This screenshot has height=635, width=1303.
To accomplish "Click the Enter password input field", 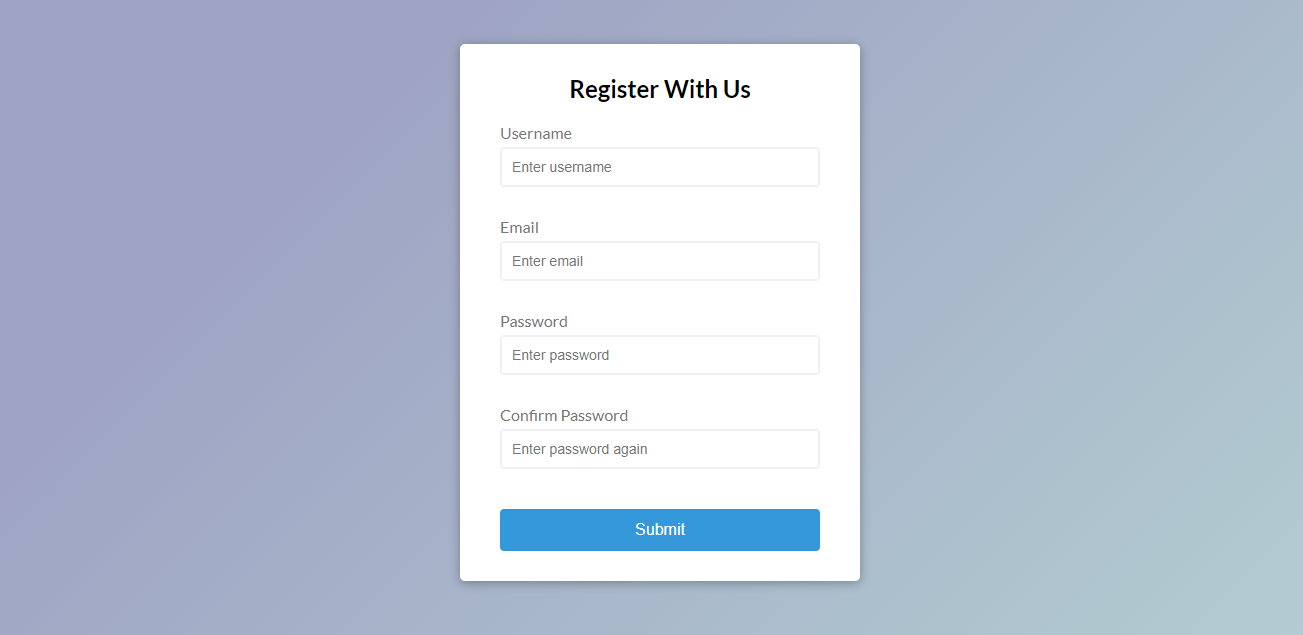I will 660,355.
